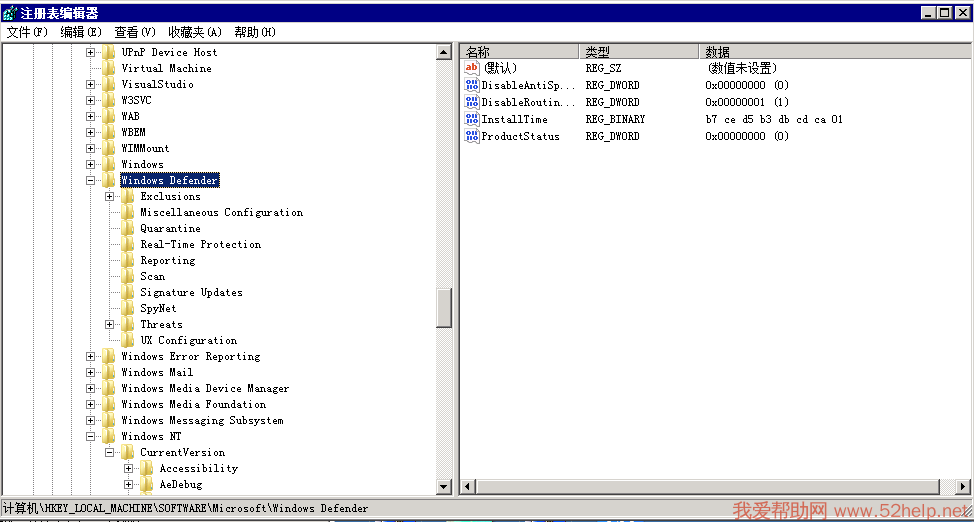Viewport: 974px width, 522px height.
Task: Collapse the Windows NT key
Action: click(x=91, y=437)
